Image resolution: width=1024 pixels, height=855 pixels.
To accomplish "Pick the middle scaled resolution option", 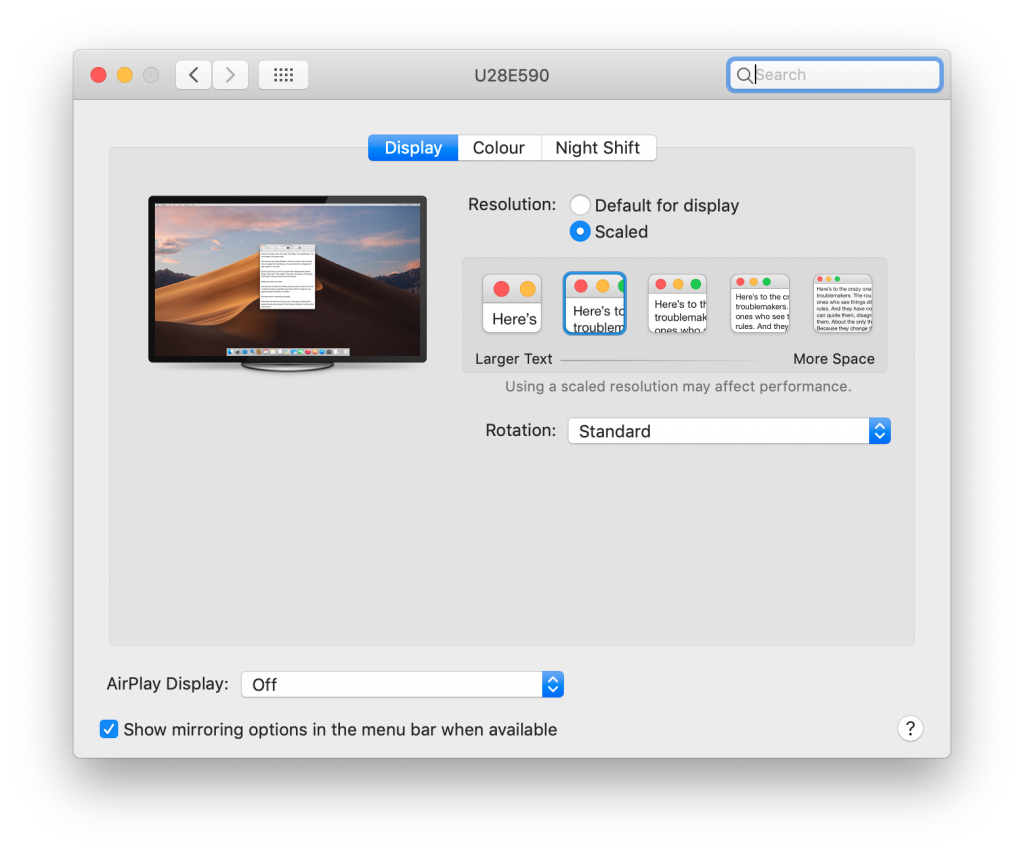I will click(677, 304).
